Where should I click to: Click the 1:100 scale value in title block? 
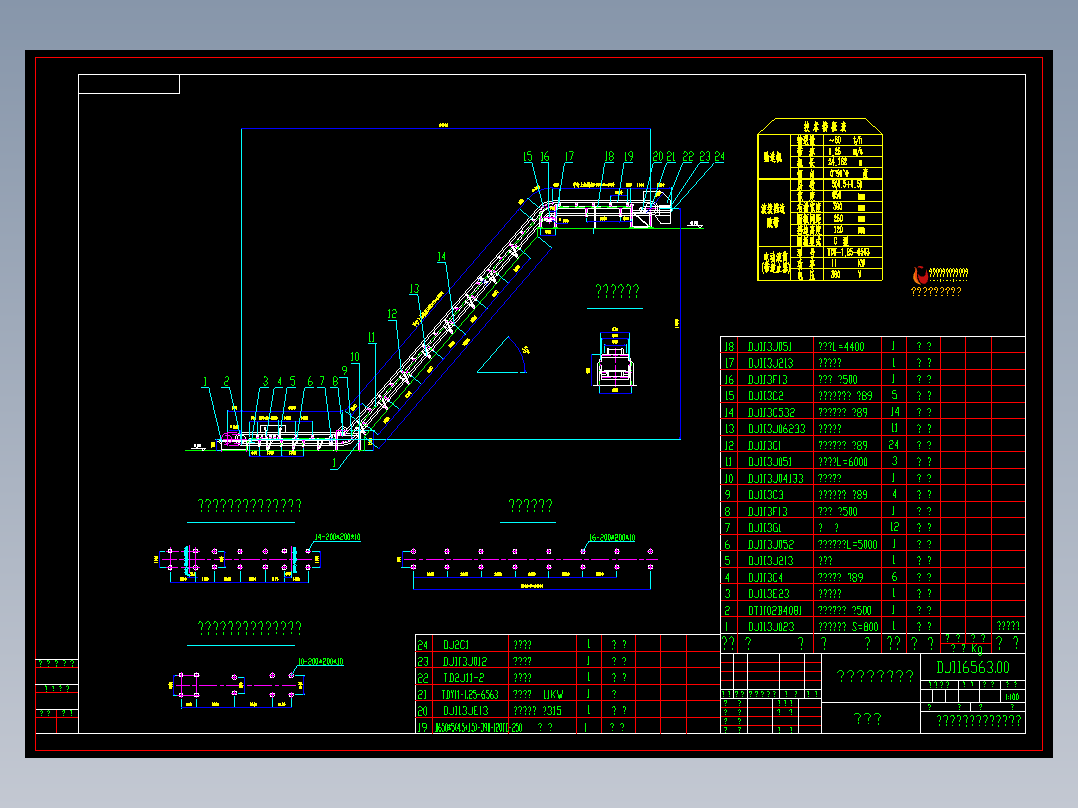pyautogui.click(x=1012, y=697)
